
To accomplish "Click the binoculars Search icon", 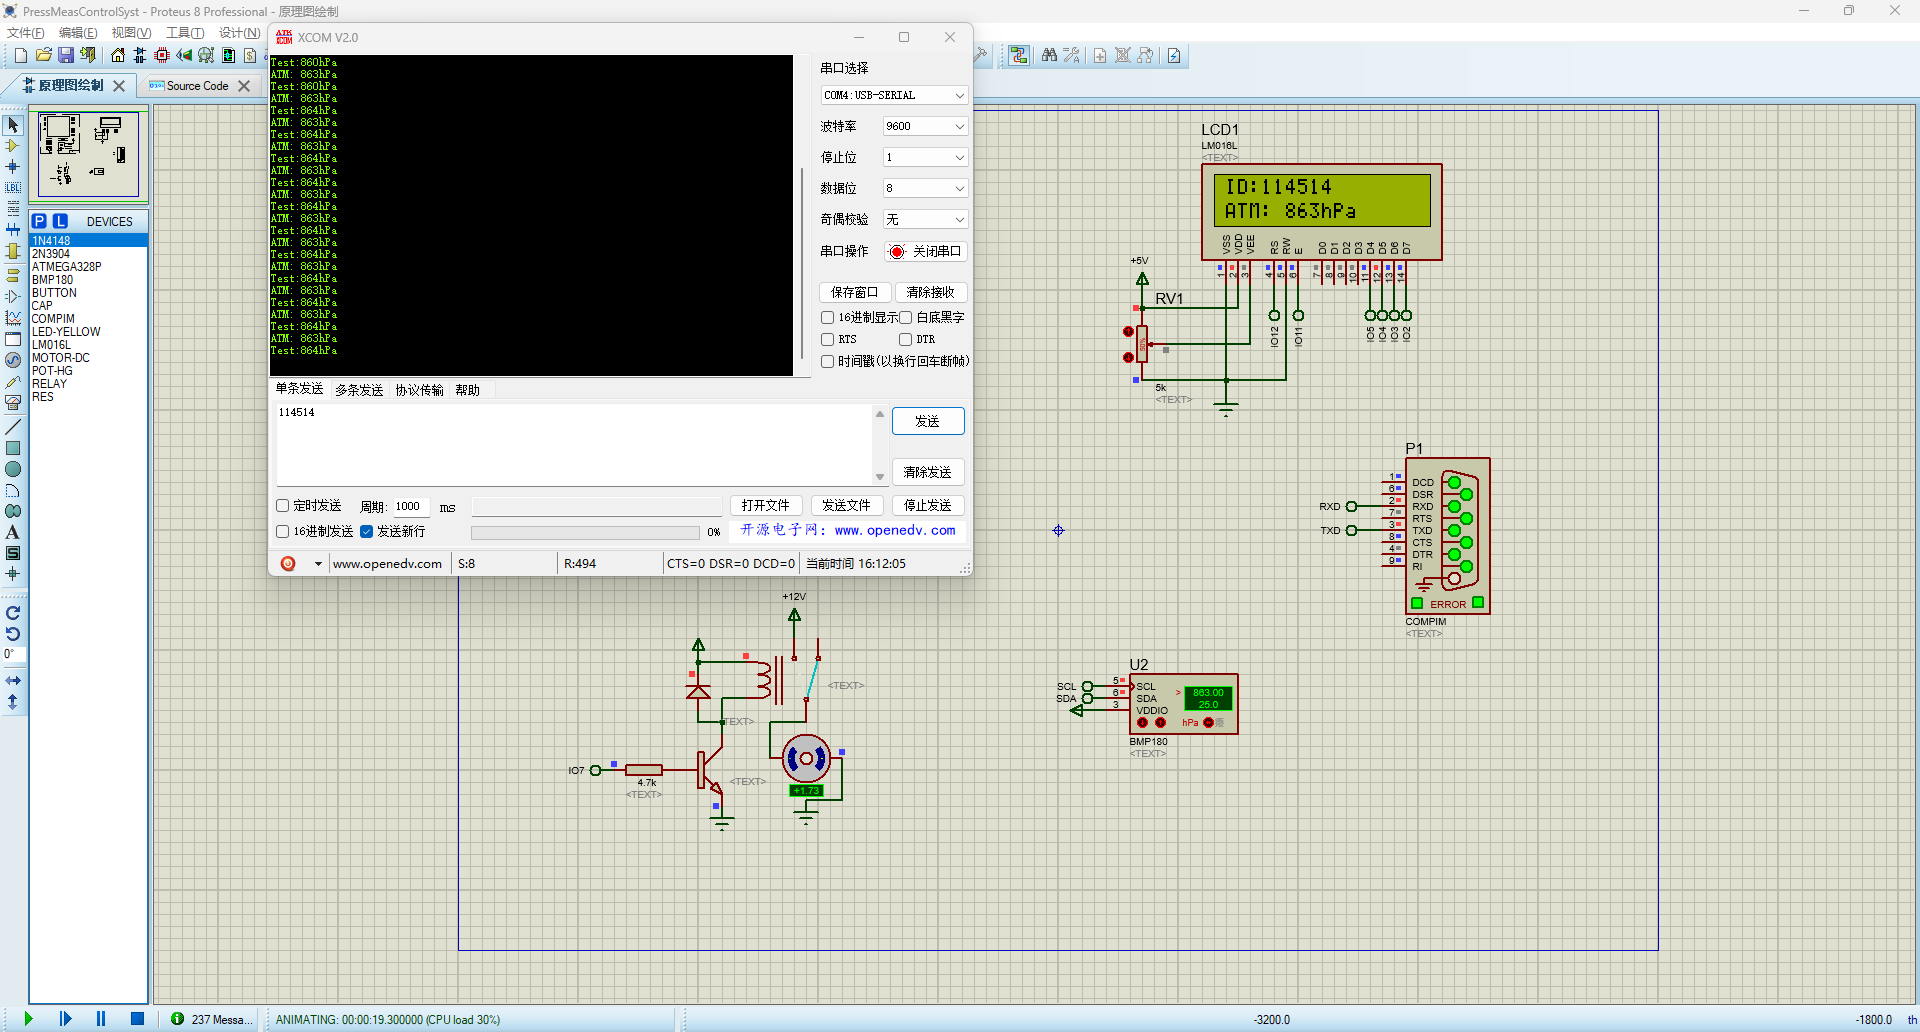I will (x=1049, y=56).
